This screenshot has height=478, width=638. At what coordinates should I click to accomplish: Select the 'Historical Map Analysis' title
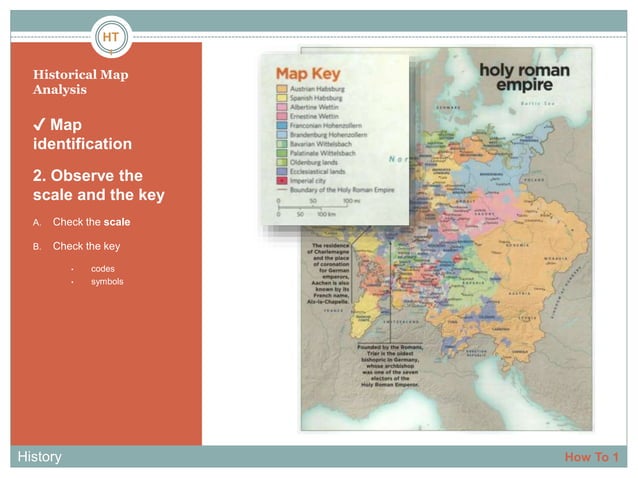[81, 82]
